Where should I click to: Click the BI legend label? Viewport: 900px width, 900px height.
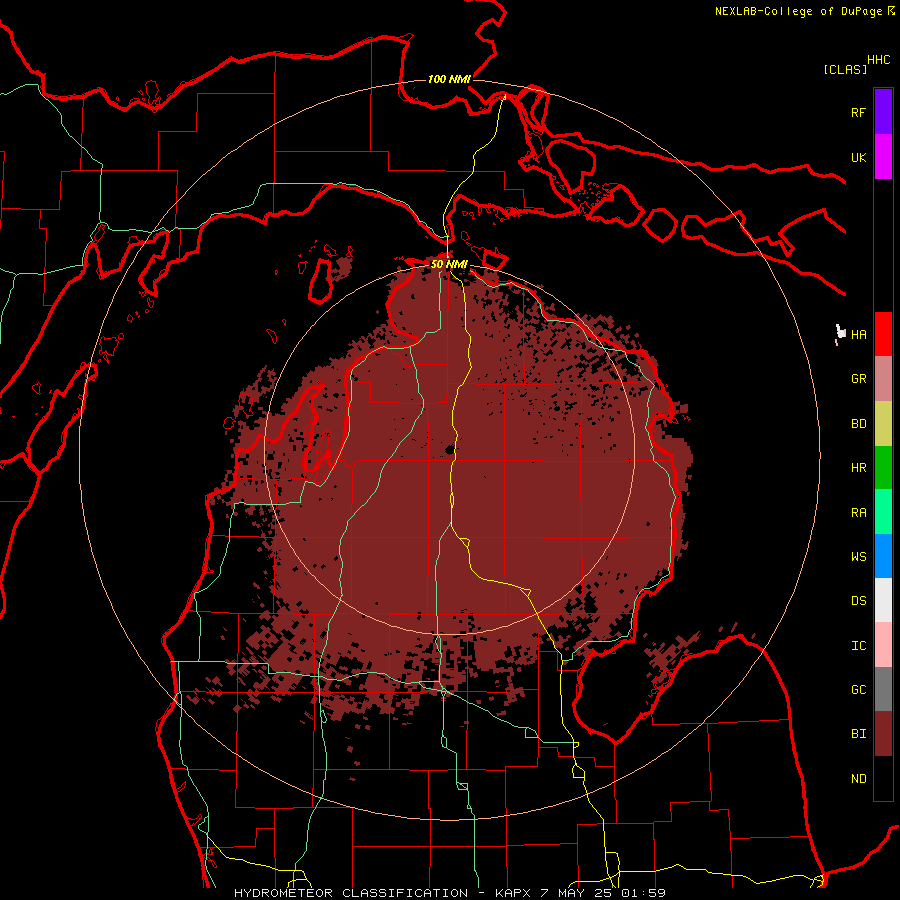(x=858, y=734)
